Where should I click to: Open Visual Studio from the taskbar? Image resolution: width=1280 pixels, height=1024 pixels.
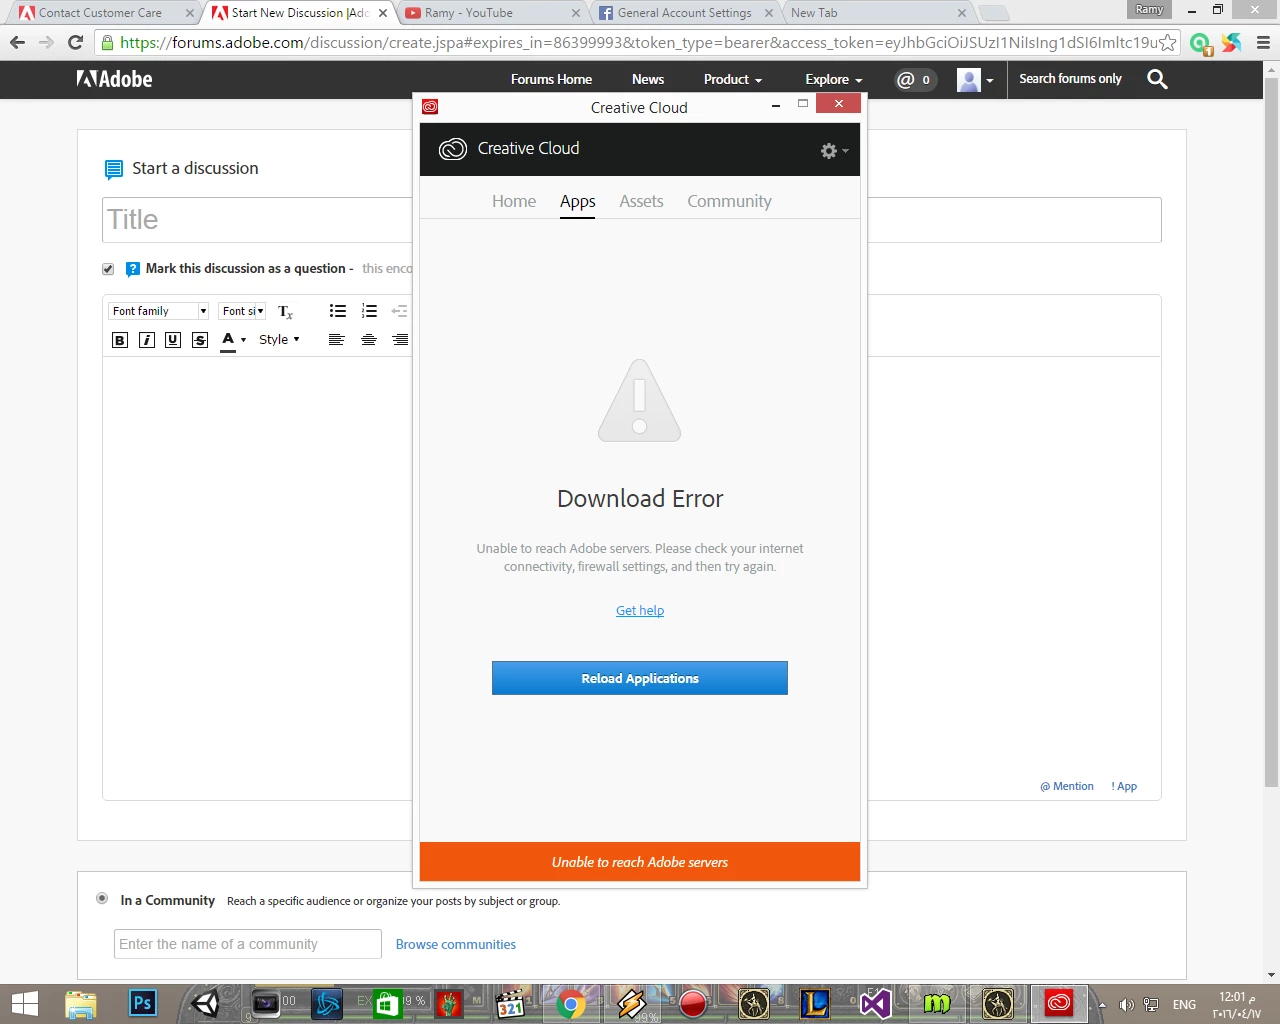(876, 1003)
